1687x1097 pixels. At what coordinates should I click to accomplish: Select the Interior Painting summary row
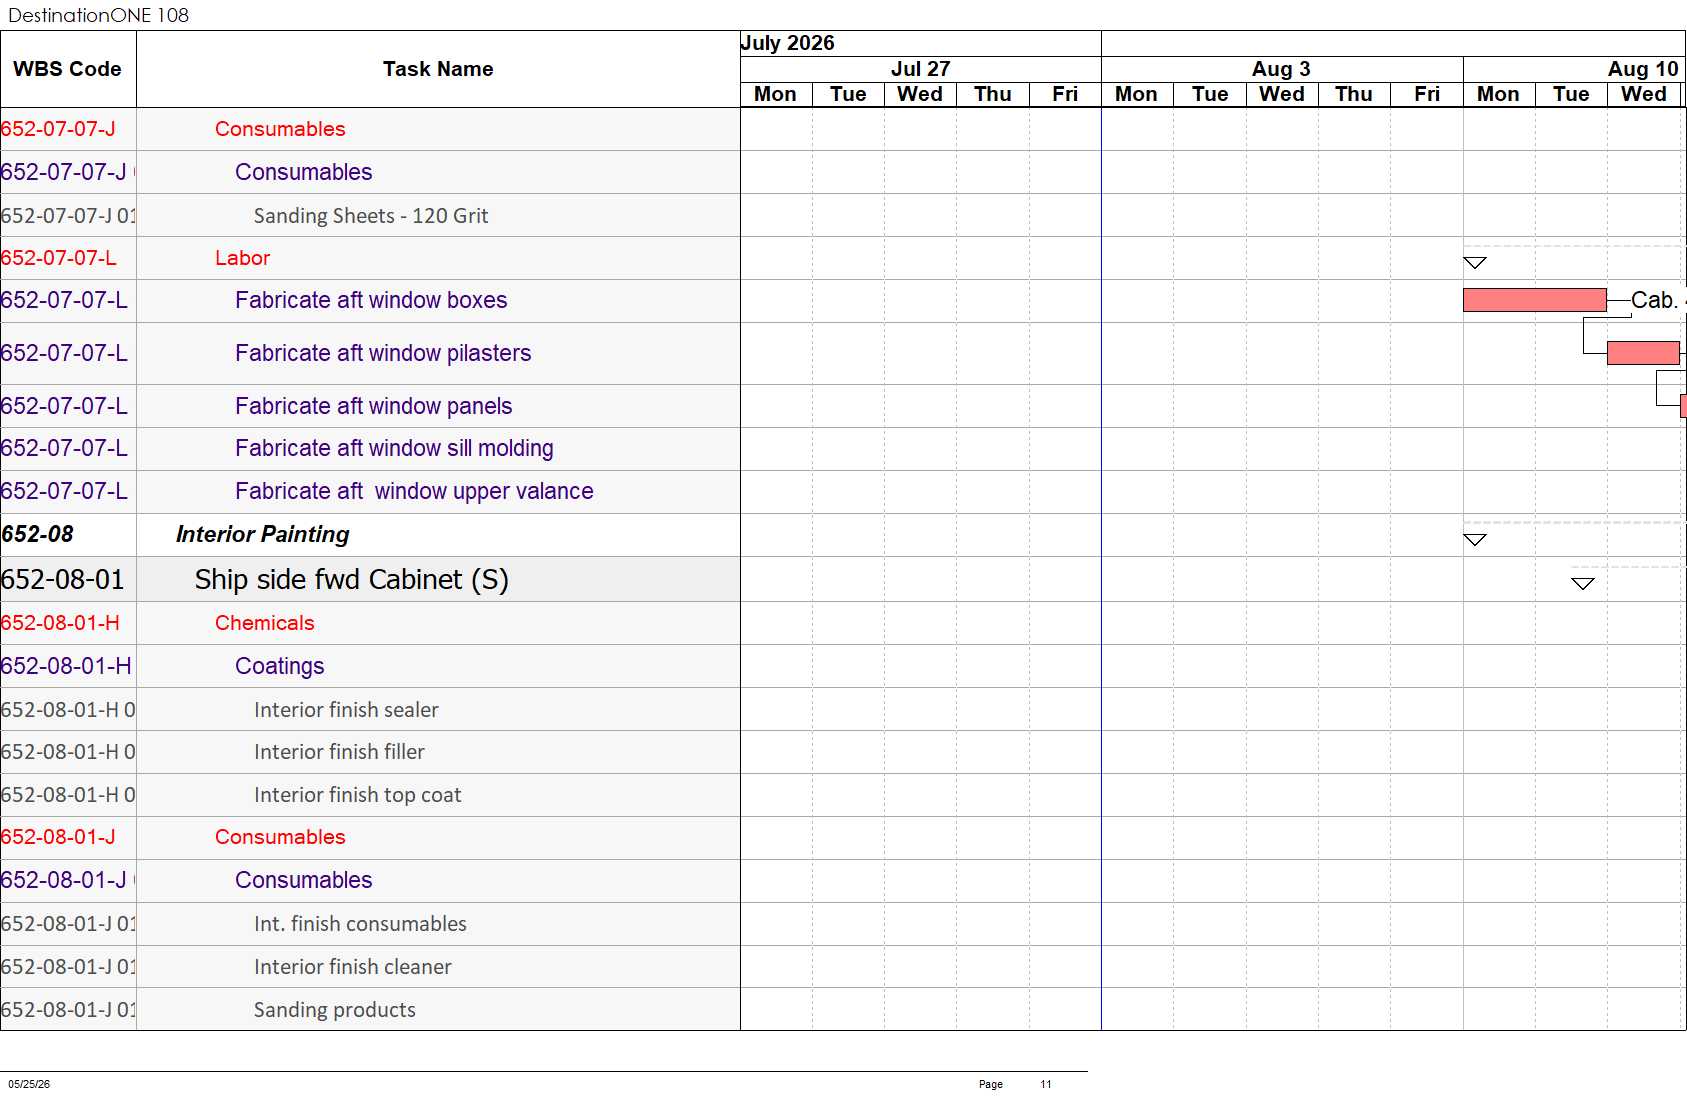pos(370,535)
